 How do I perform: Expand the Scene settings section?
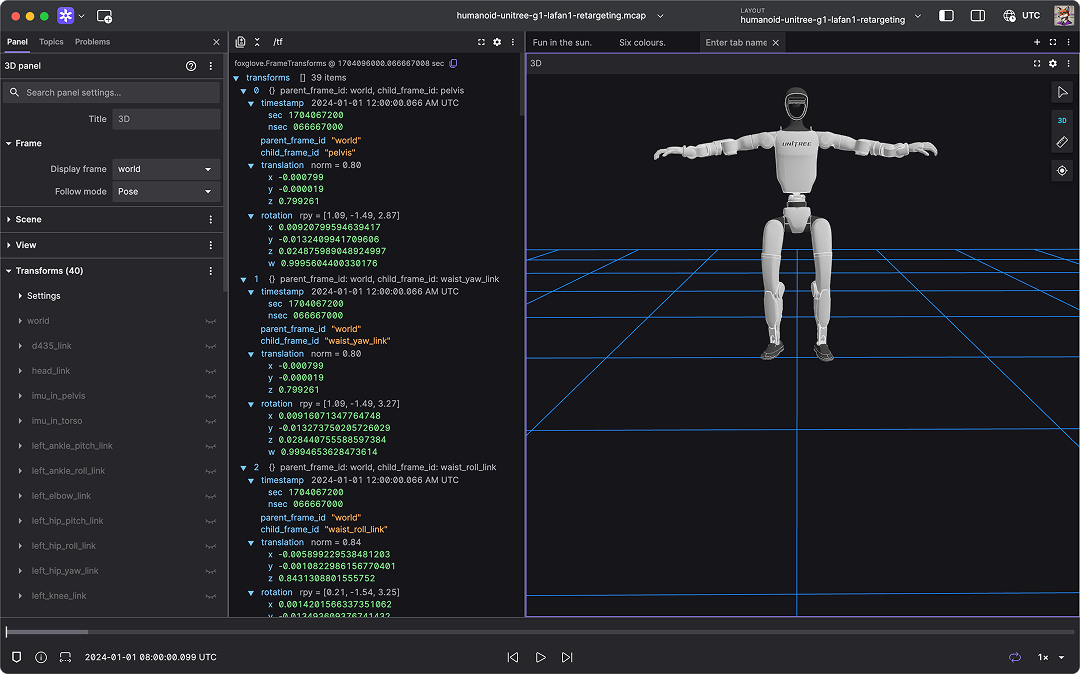click(x=29, y=219)
